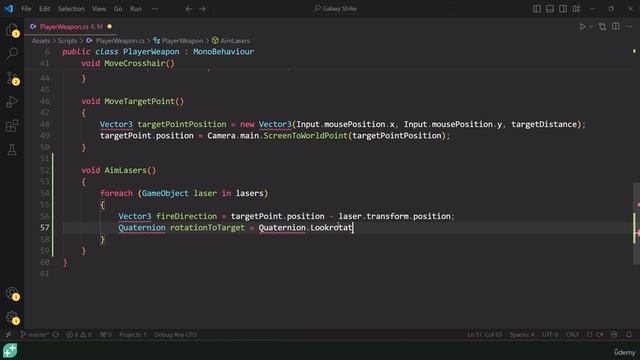
Task: Click Assets in the breadcrumb
Action: (x=40, y=41)
